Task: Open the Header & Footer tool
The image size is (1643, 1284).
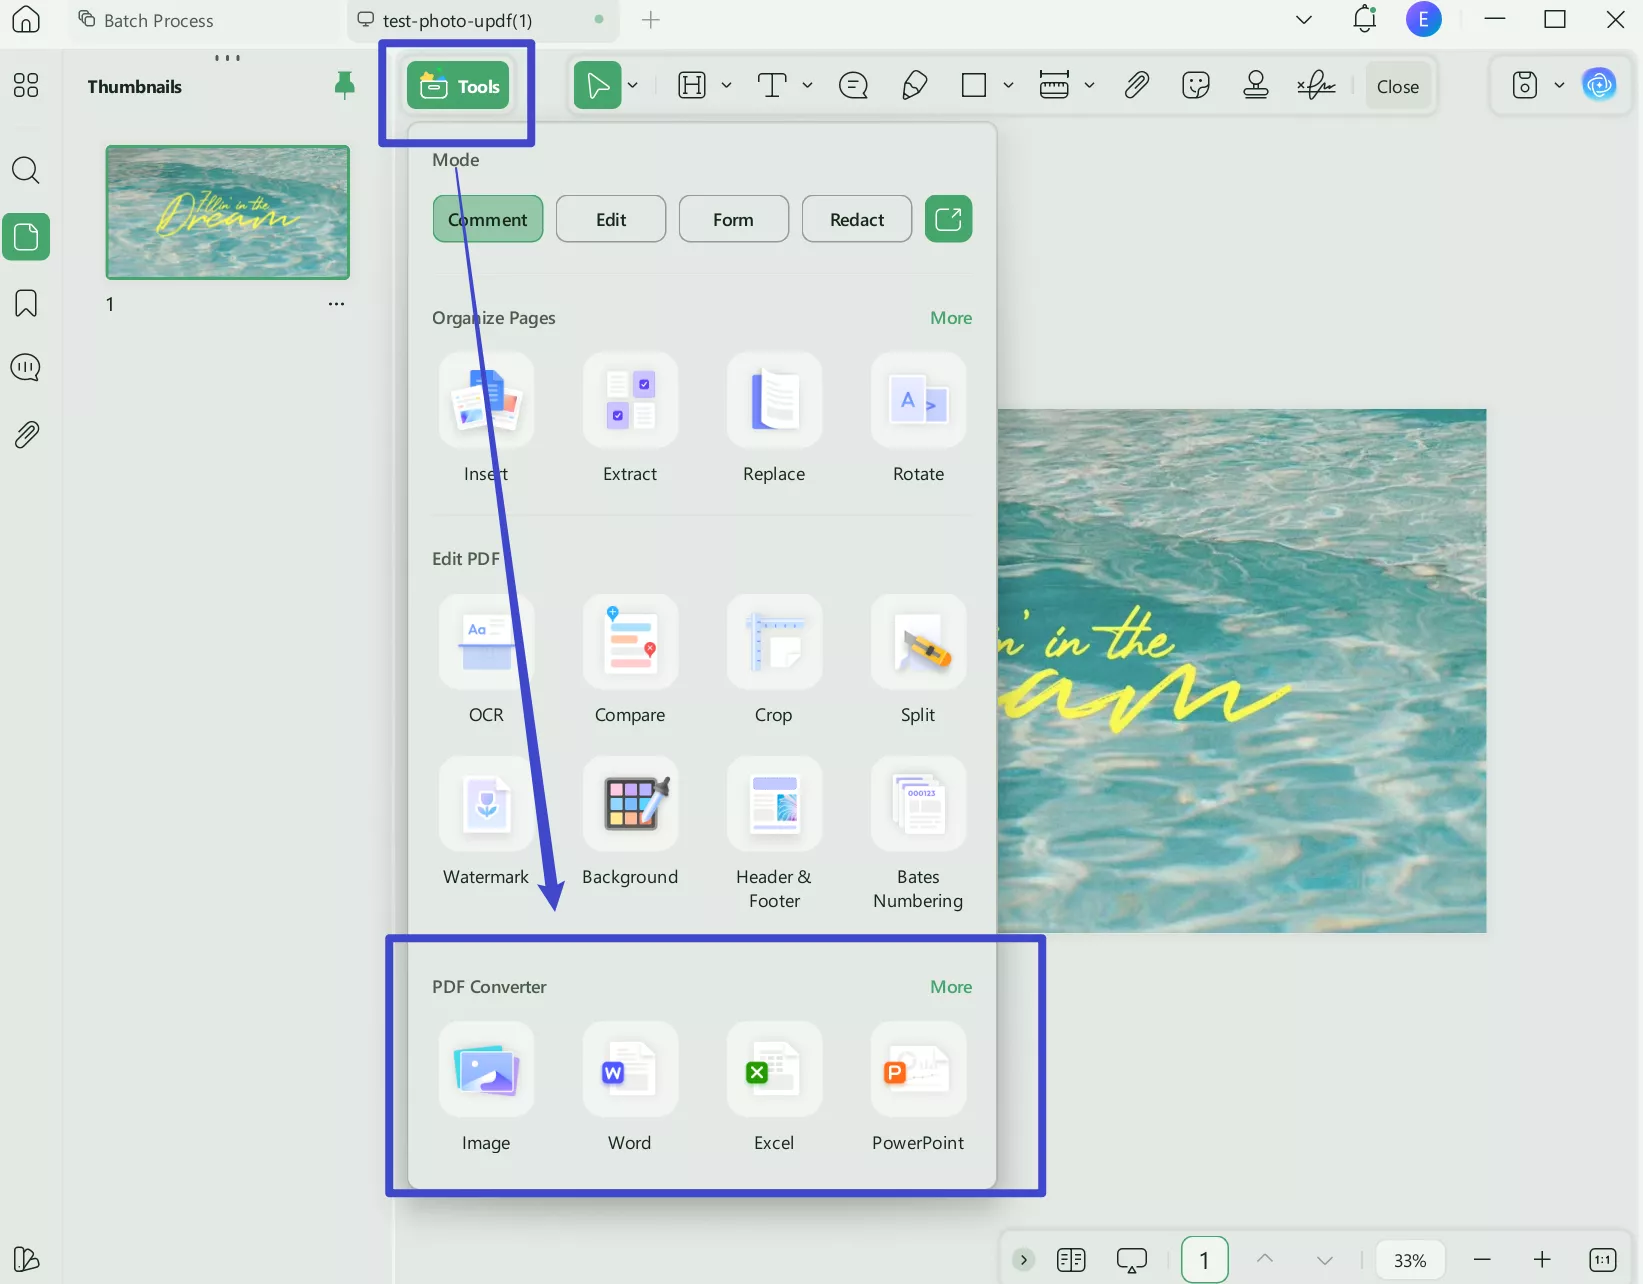Action: (774, 803)
